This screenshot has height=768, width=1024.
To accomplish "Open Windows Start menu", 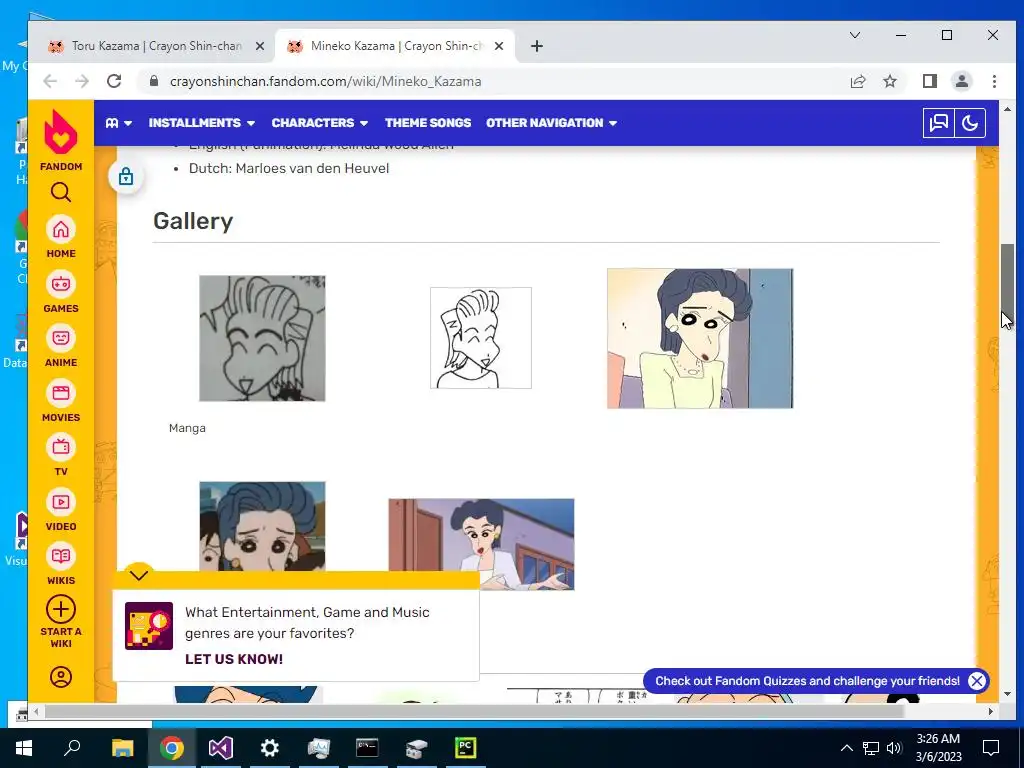I will click(x=24, y=748).
